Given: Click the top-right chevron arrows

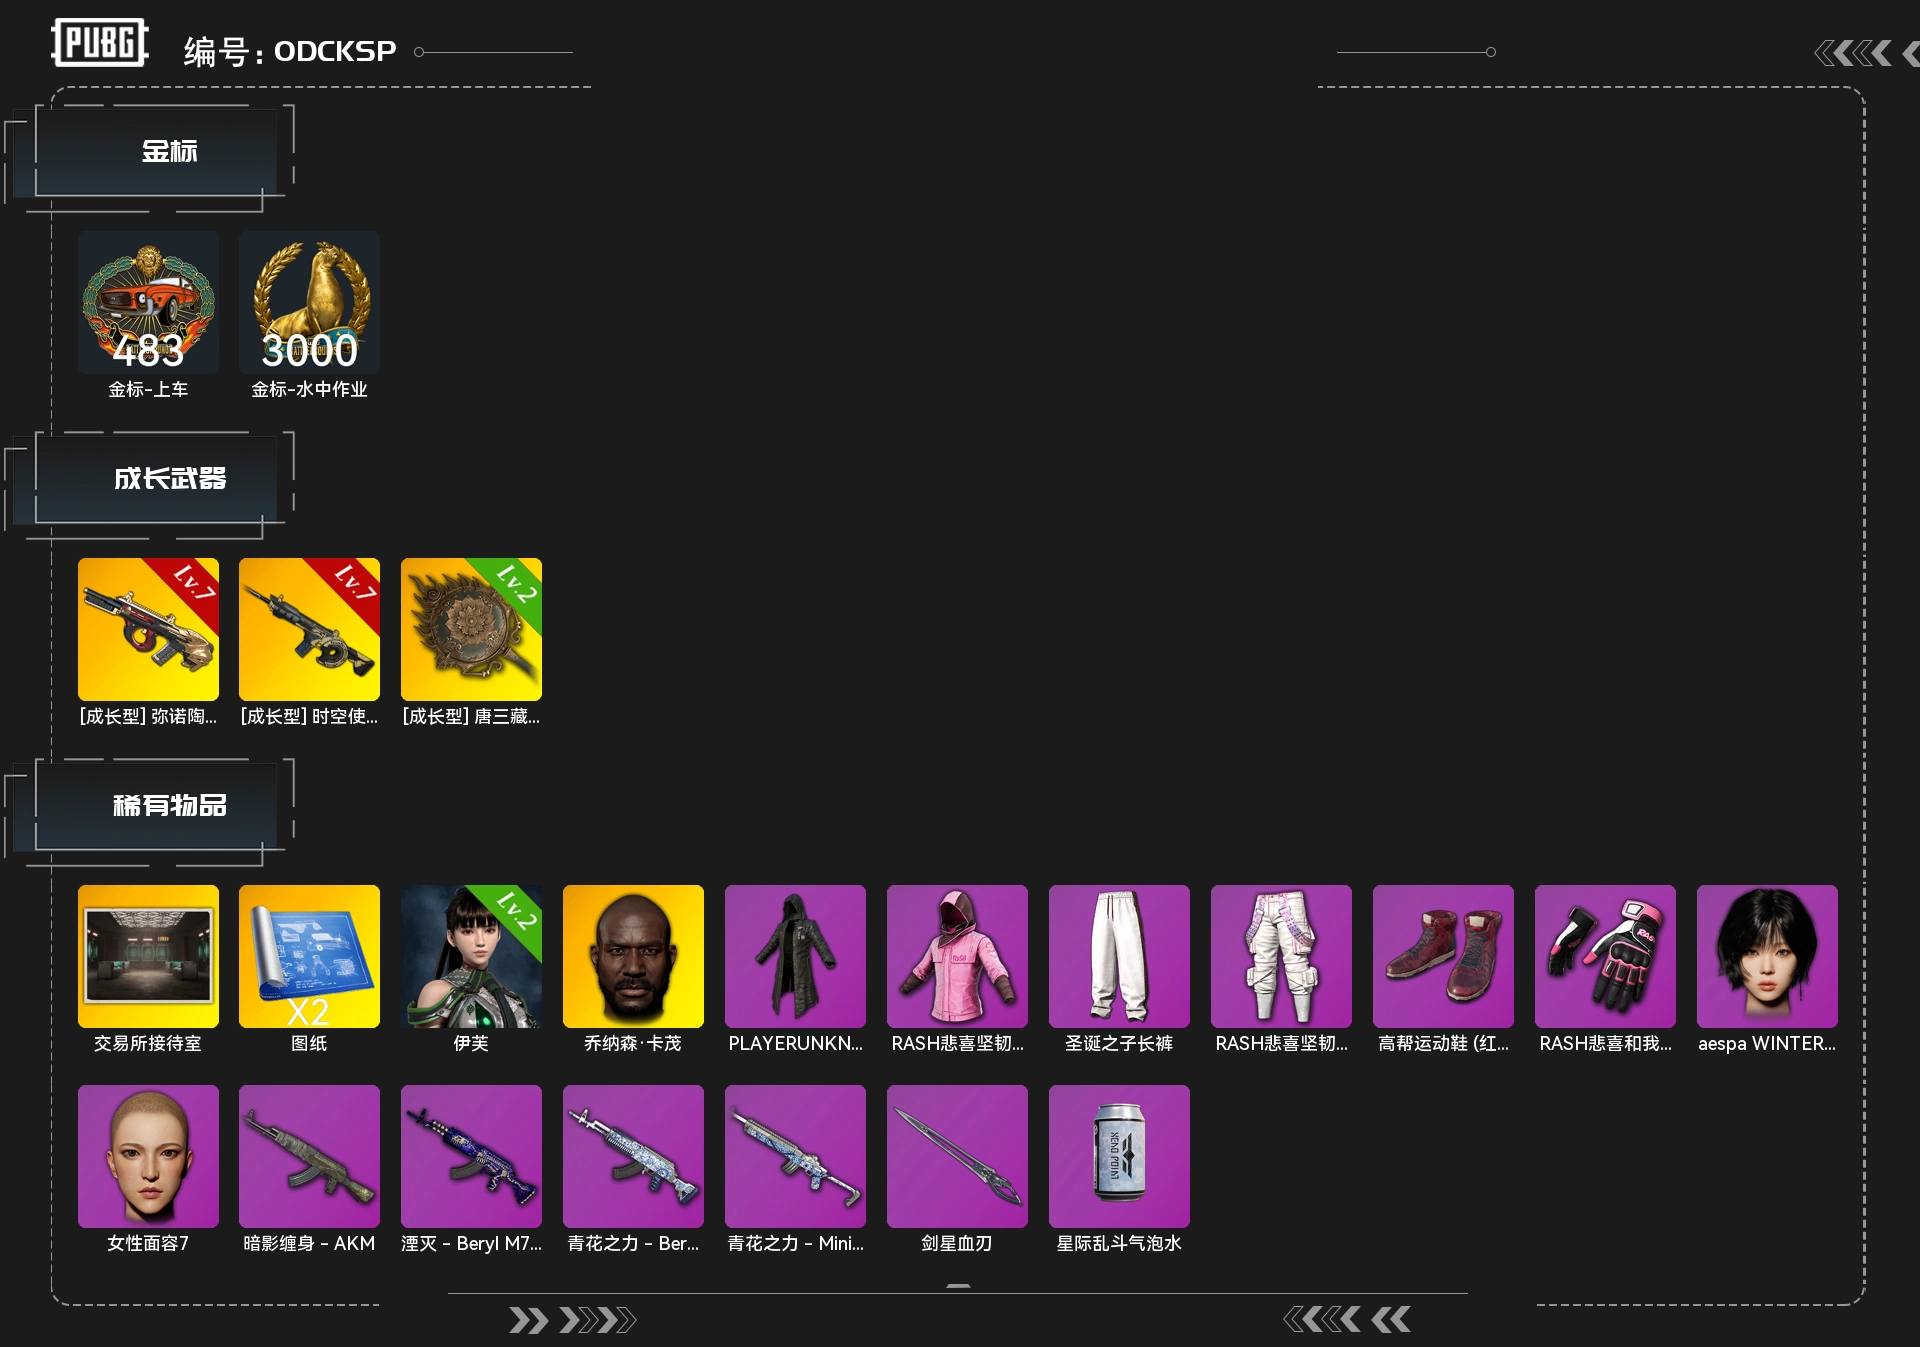Looking at the screenshot, I should pyautogui.click(x=1866, y=53).
